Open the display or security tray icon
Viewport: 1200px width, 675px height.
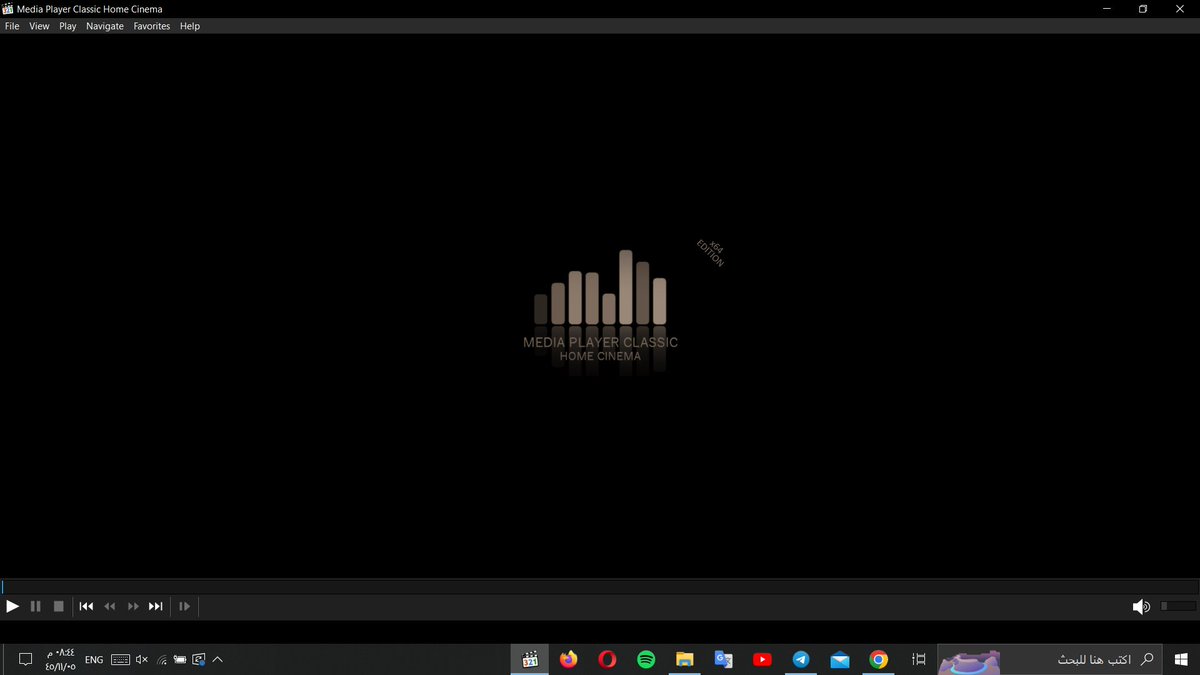[199, 660]
